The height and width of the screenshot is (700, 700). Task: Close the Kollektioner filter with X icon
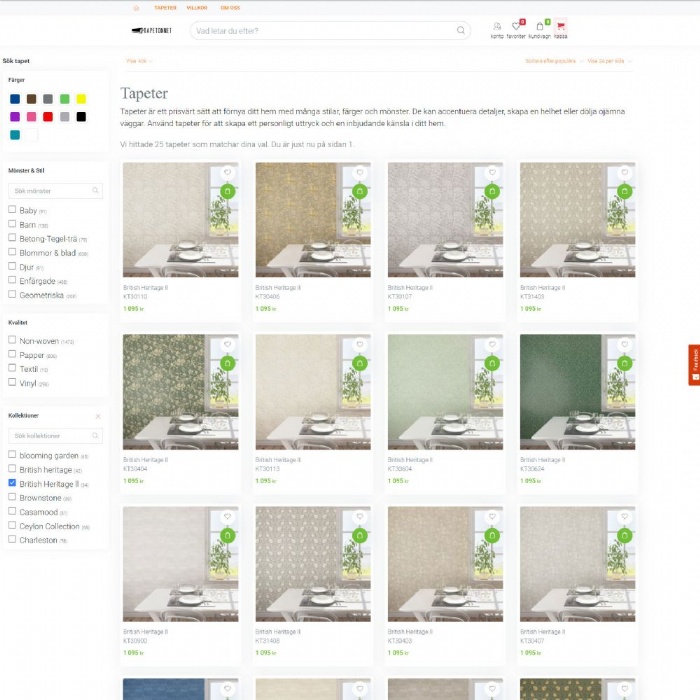pyautogui.click(x=98, y=416)
